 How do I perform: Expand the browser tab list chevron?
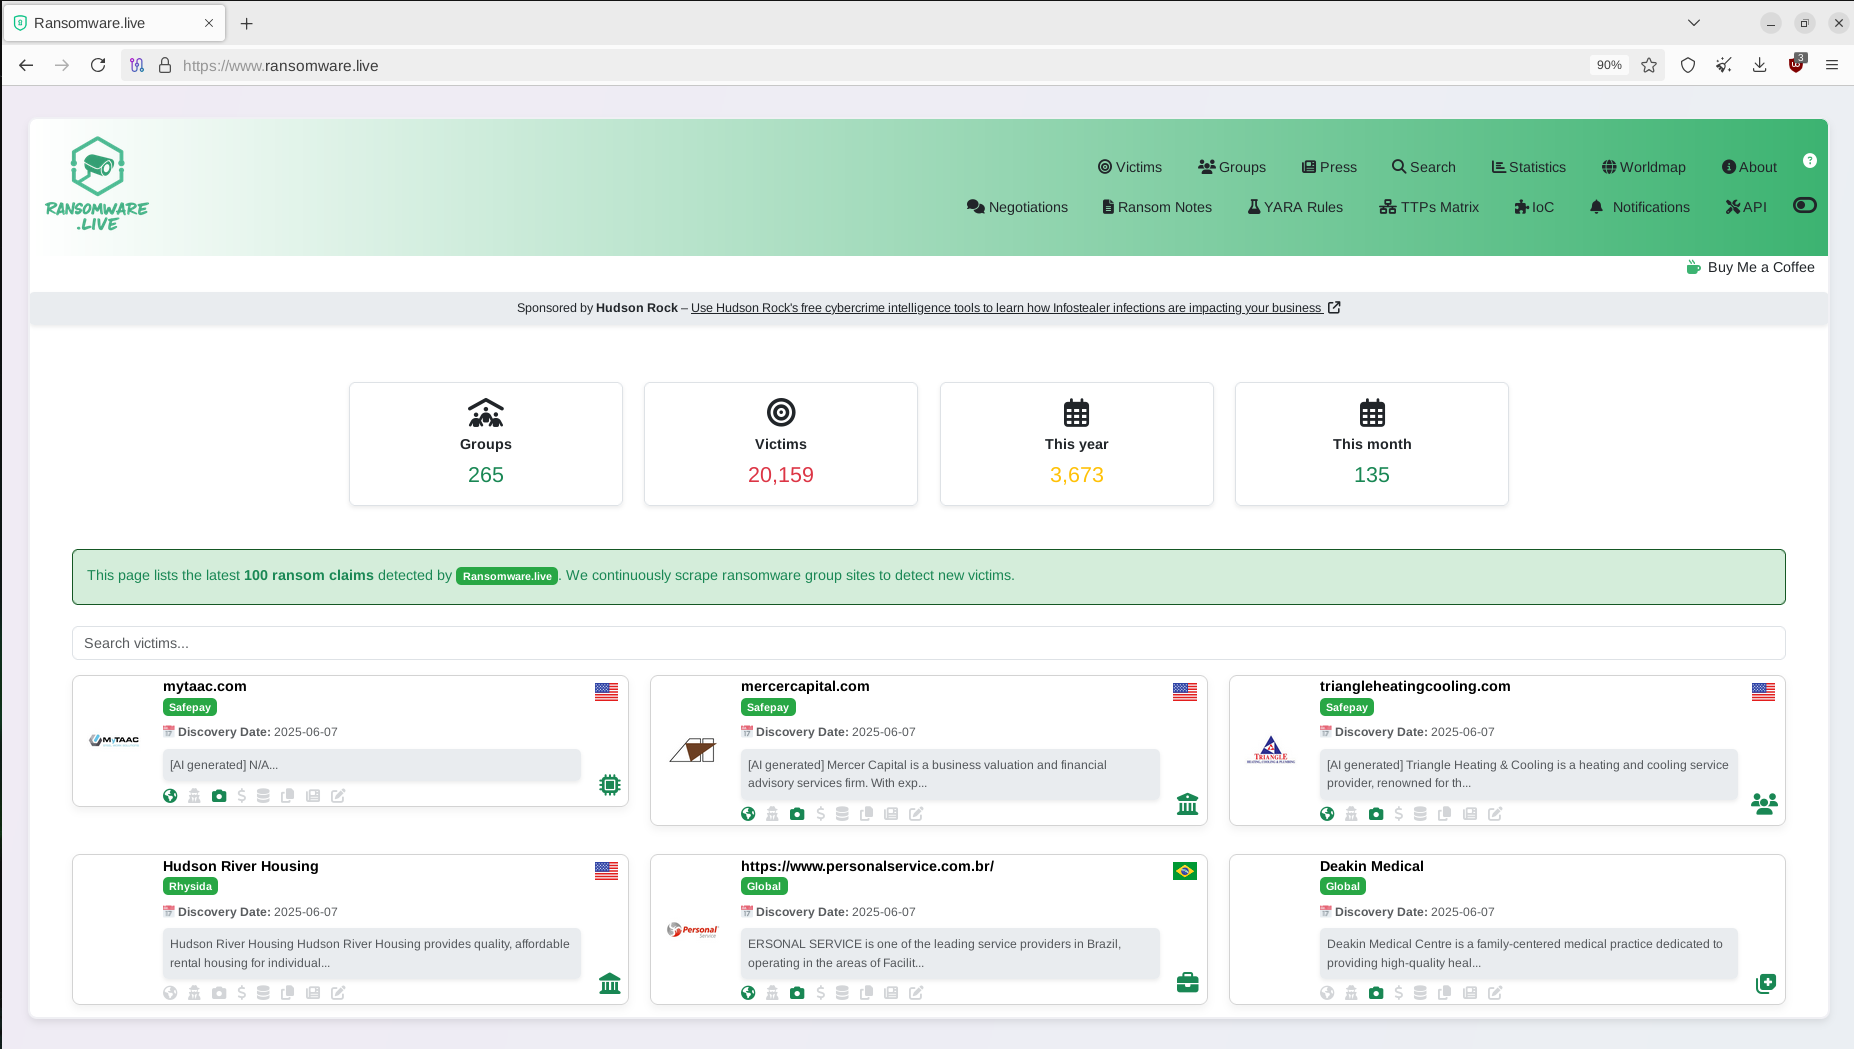tap(1693, 23)
